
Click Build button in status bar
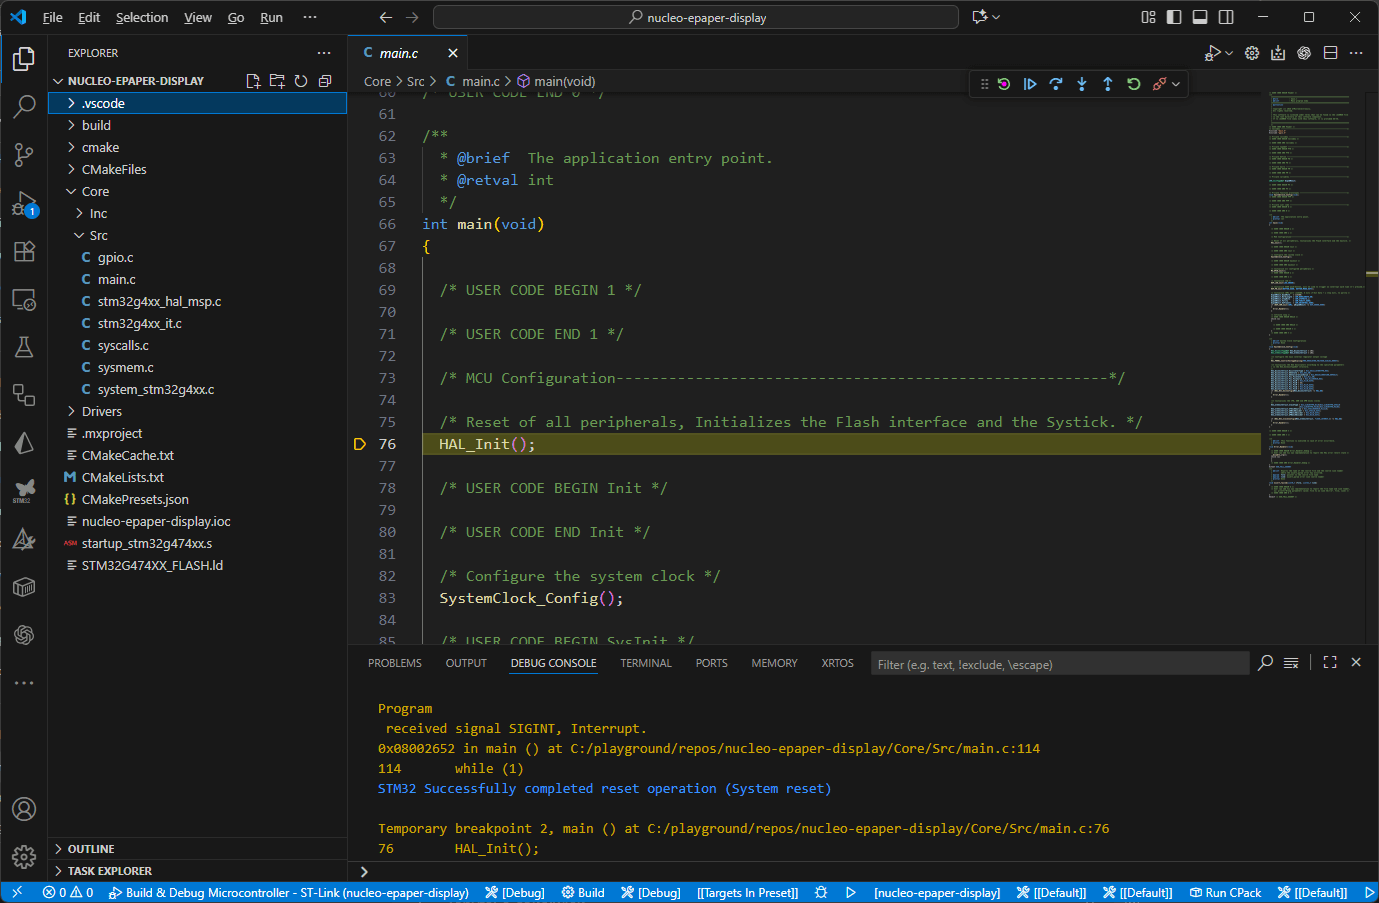(x=583, y=893)
